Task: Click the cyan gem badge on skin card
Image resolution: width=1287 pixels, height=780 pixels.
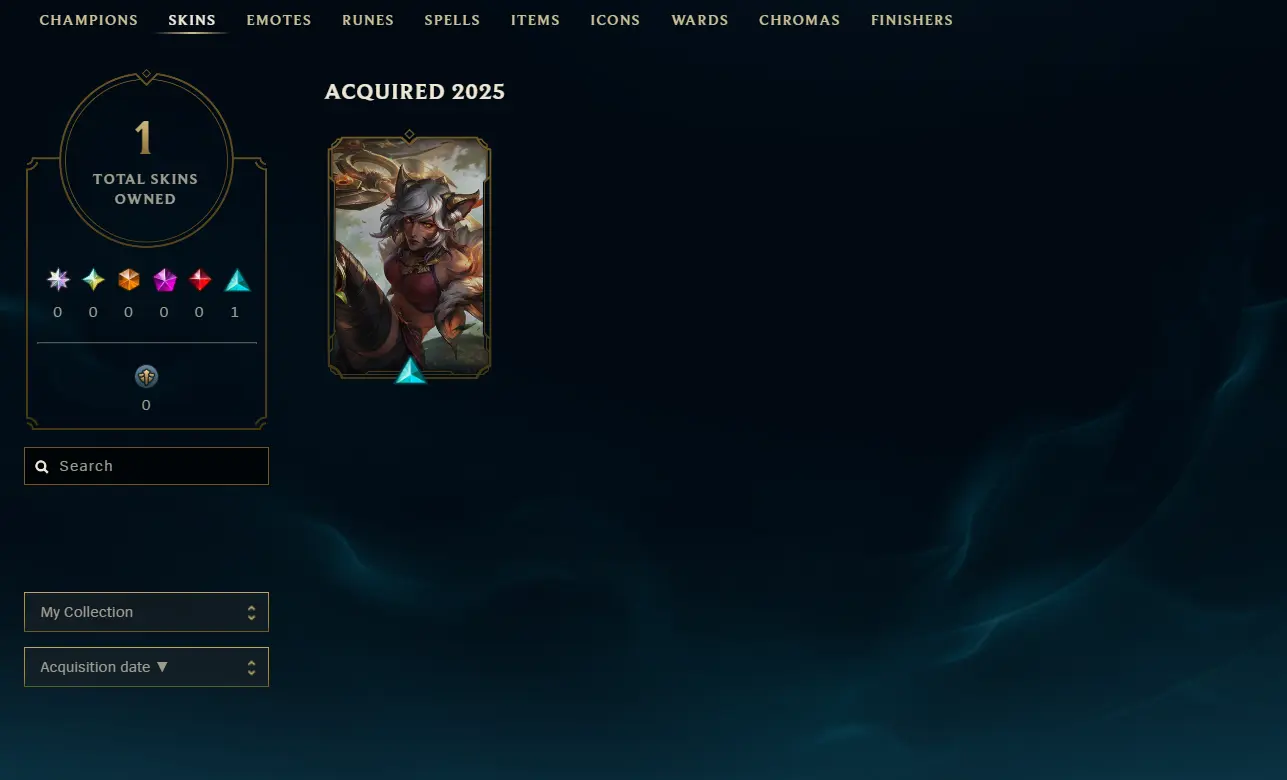Action: pyautogui.click(x=410, y=371)
